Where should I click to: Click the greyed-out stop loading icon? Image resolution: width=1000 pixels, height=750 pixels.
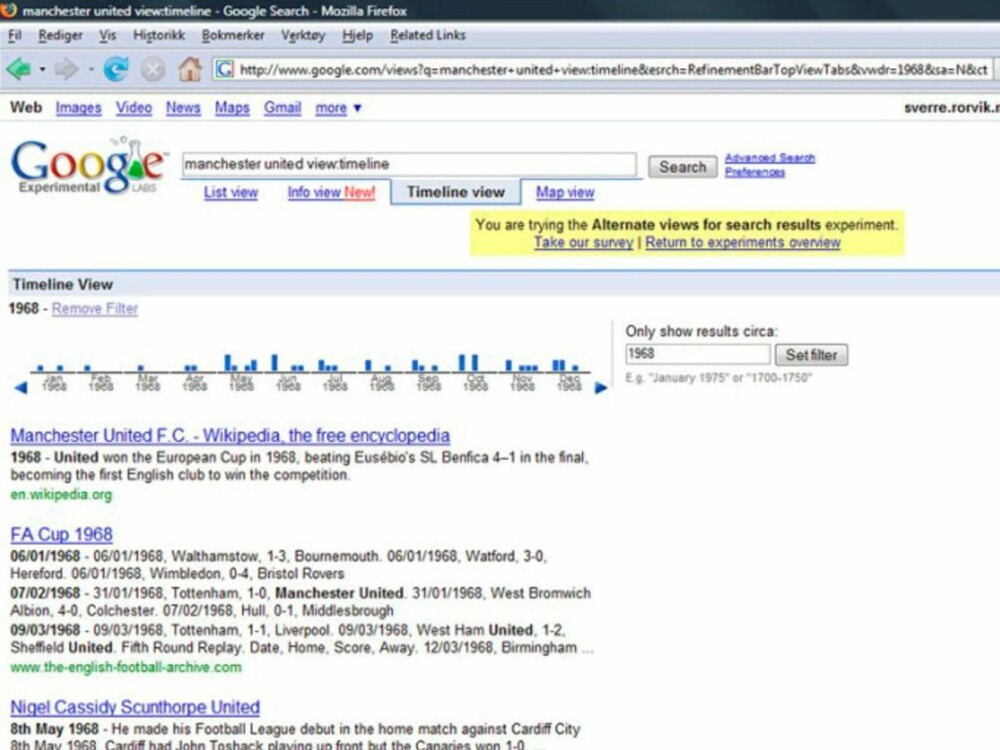(153, 69)
